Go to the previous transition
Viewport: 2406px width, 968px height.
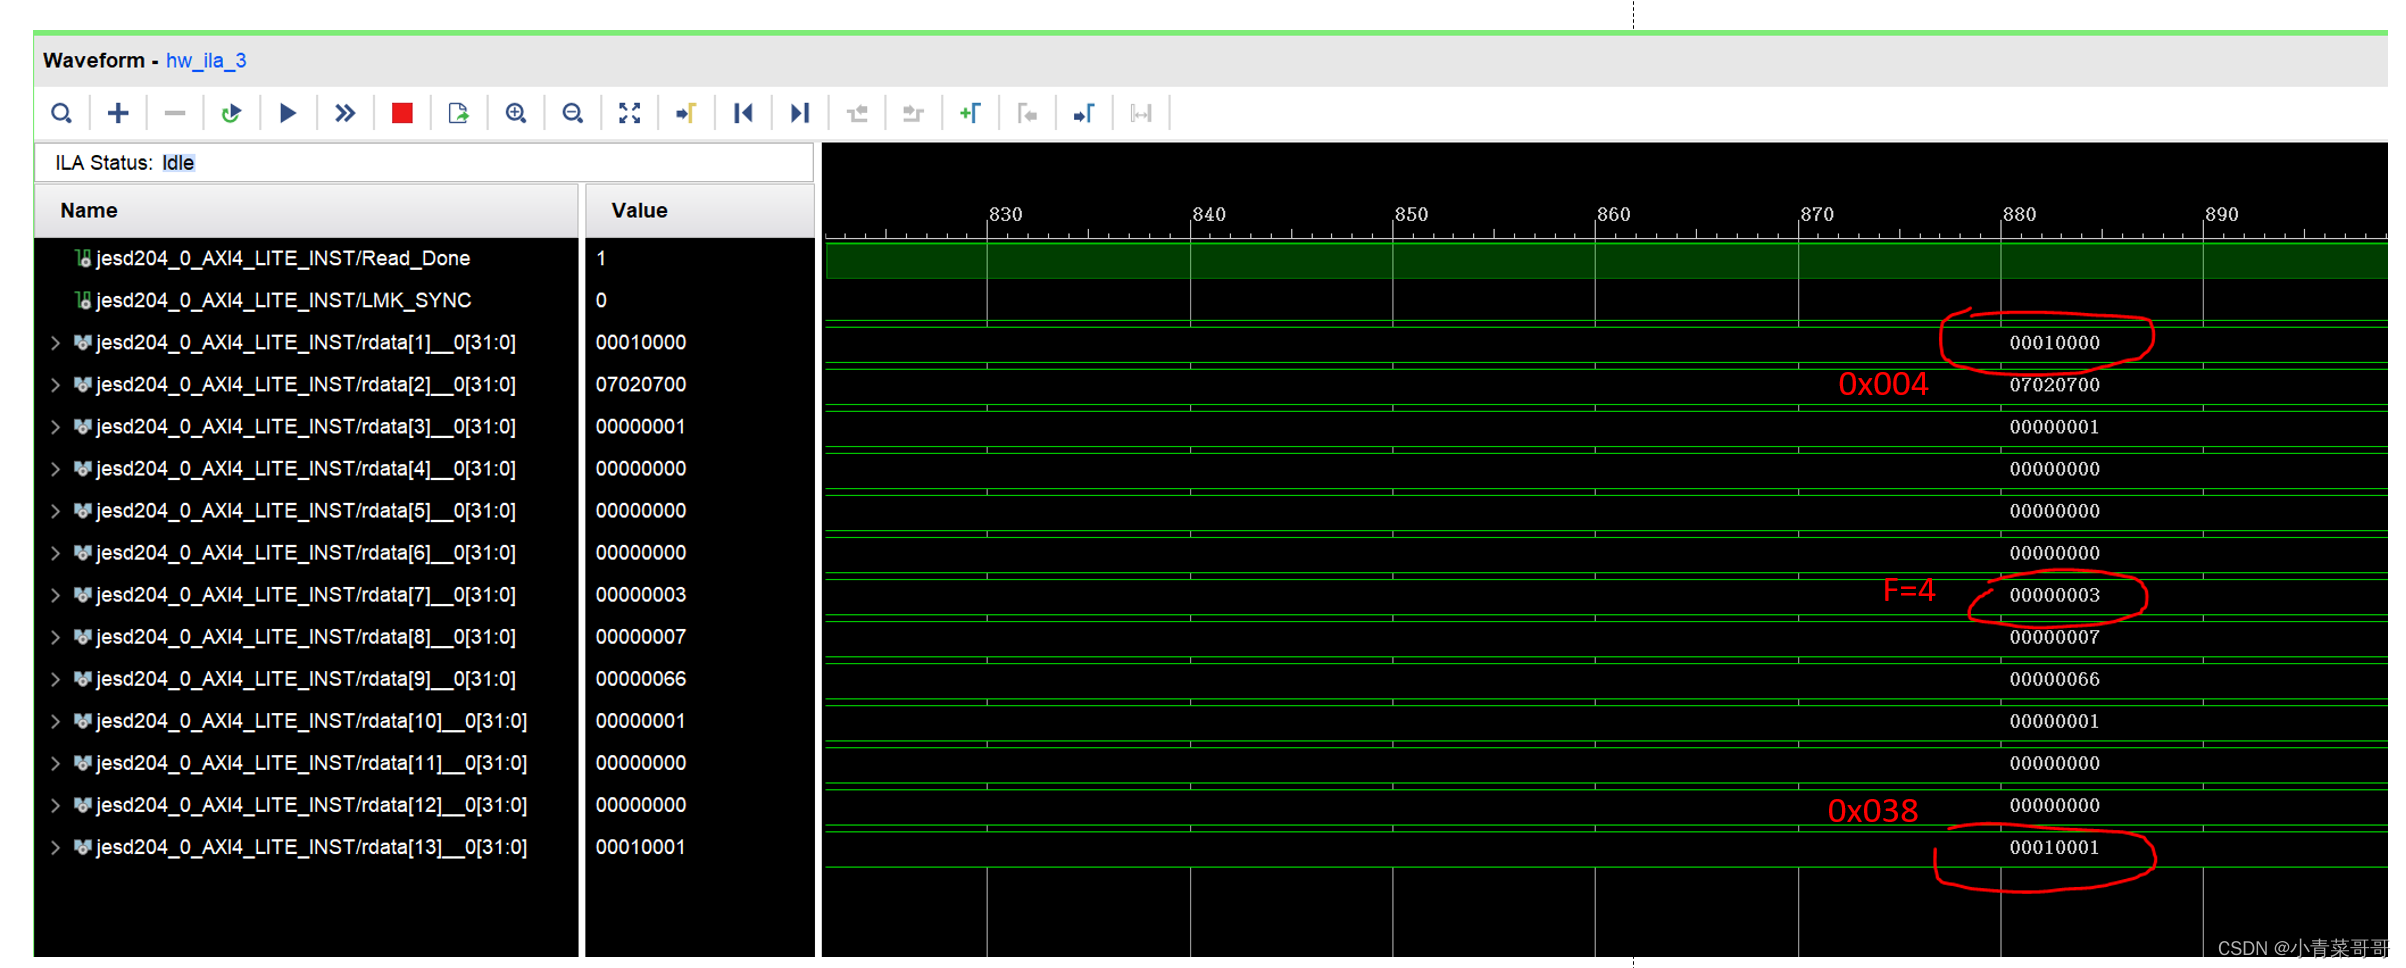point(857,113)
